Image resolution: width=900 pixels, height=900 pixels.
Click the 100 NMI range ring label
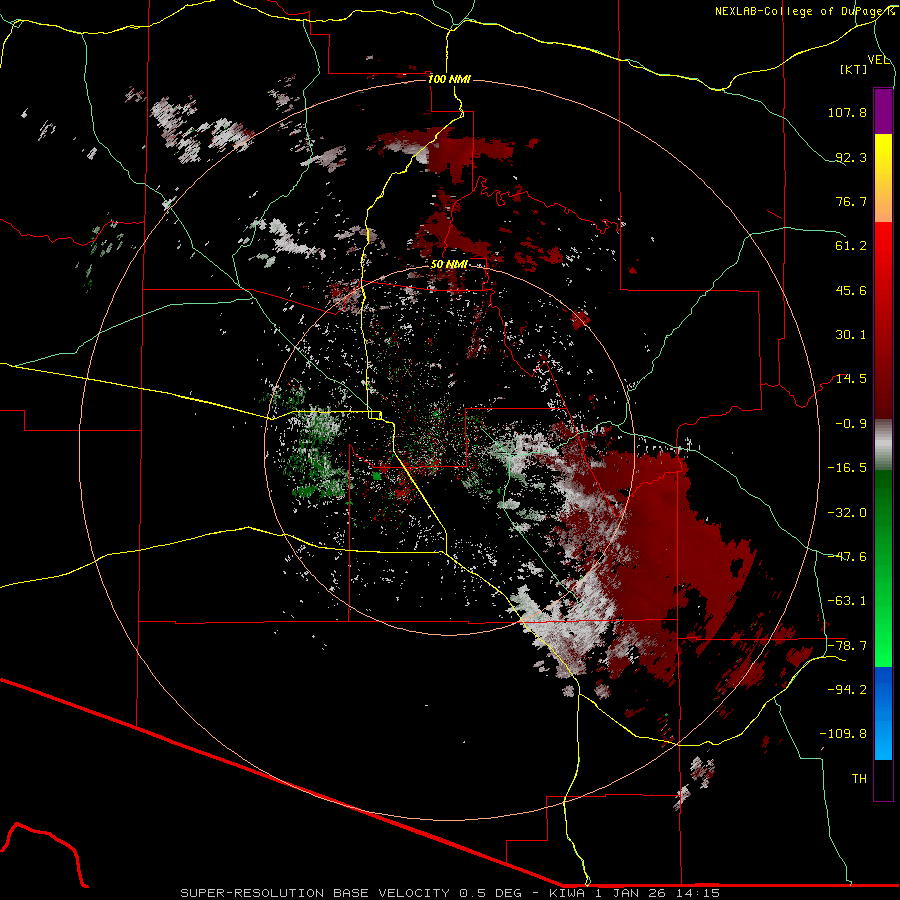449,79
